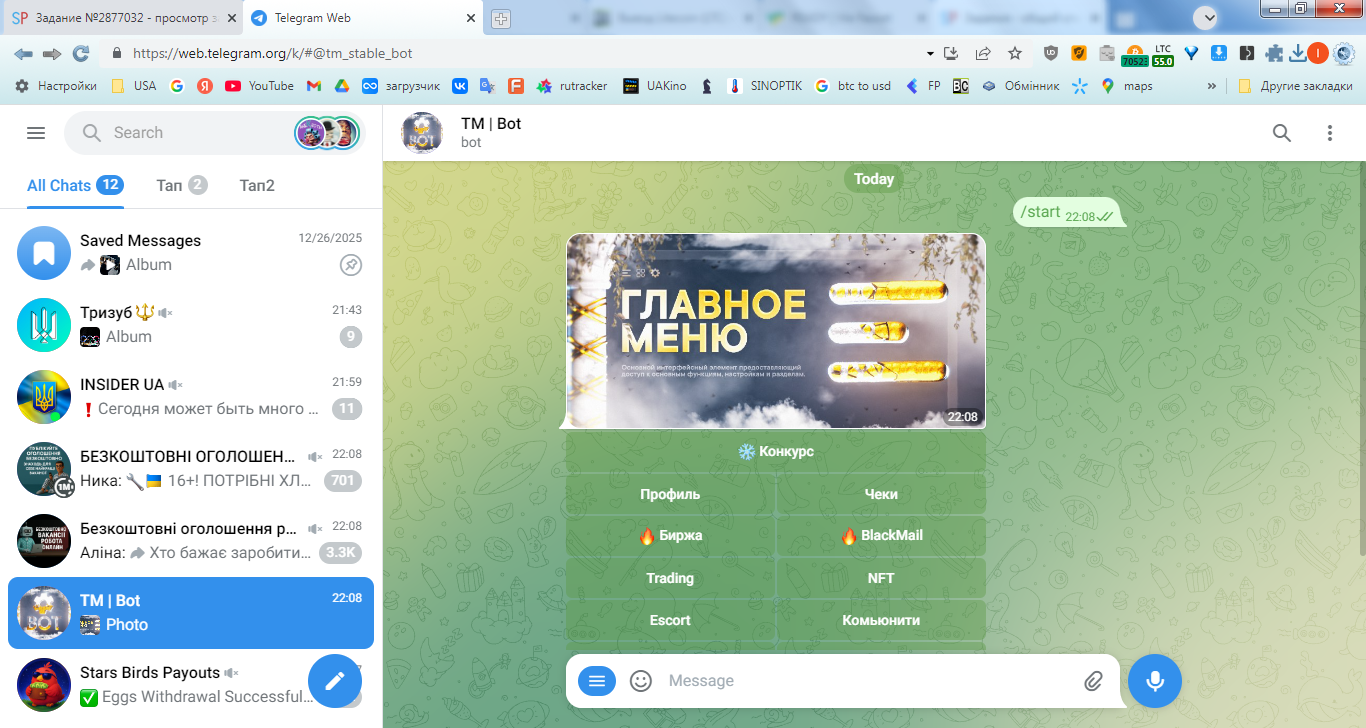Open the Google Translate bookmark icon

[488, 86]
